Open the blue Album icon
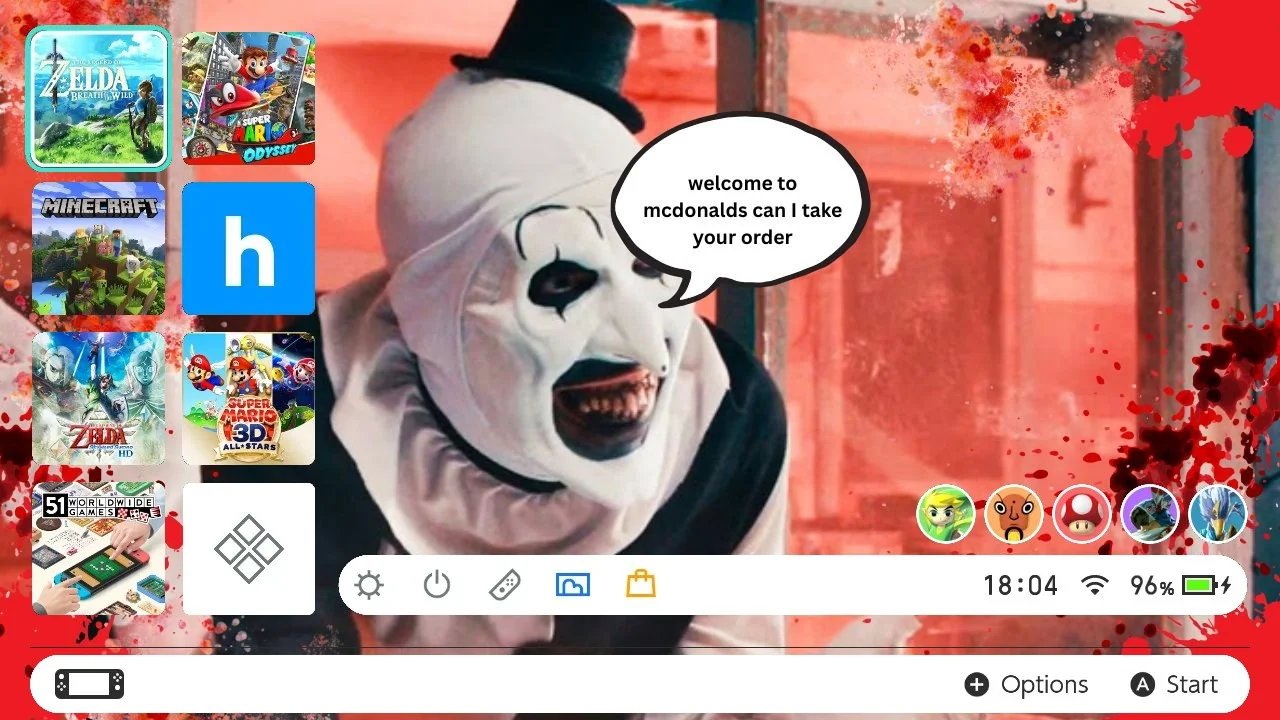The image size is (1280, 720). click(573, 585)
